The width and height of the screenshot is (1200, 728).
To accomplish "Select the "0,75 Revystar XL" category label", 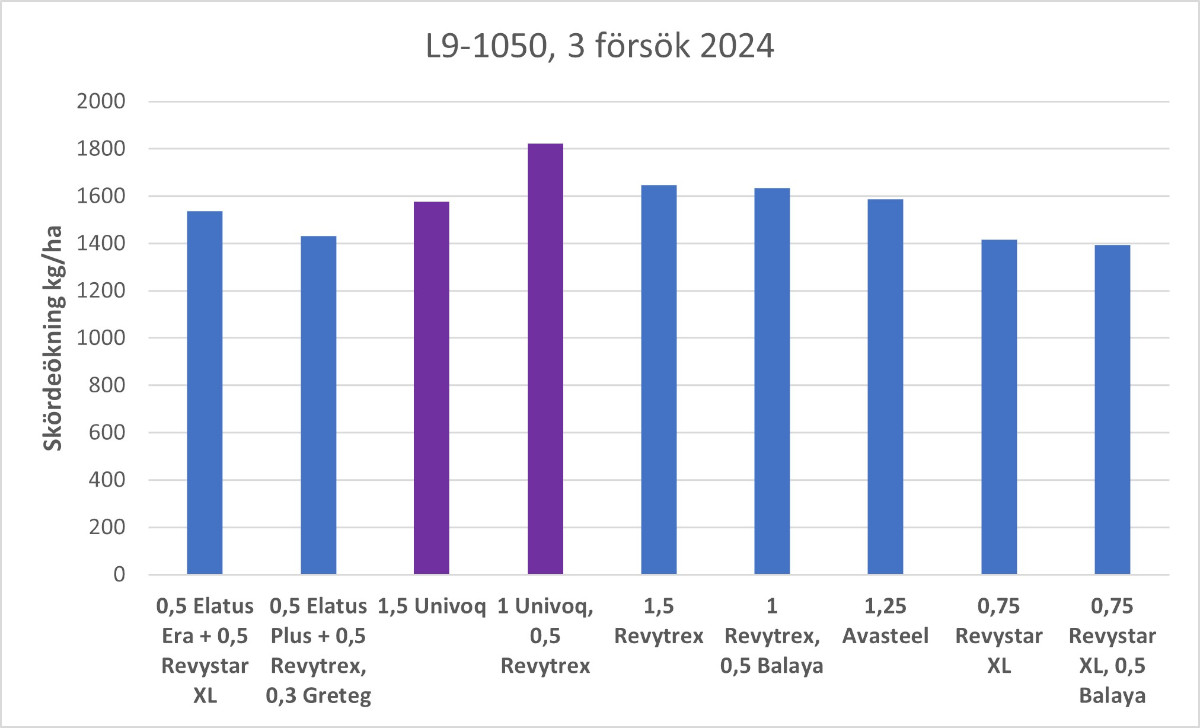I will [x=999, y=635].
